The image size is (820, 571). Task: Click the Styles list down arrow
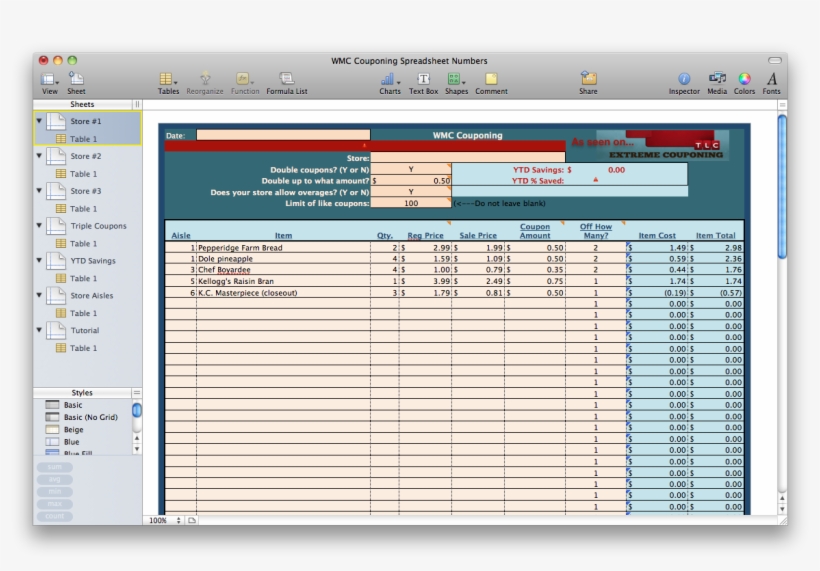pos(136,449)
